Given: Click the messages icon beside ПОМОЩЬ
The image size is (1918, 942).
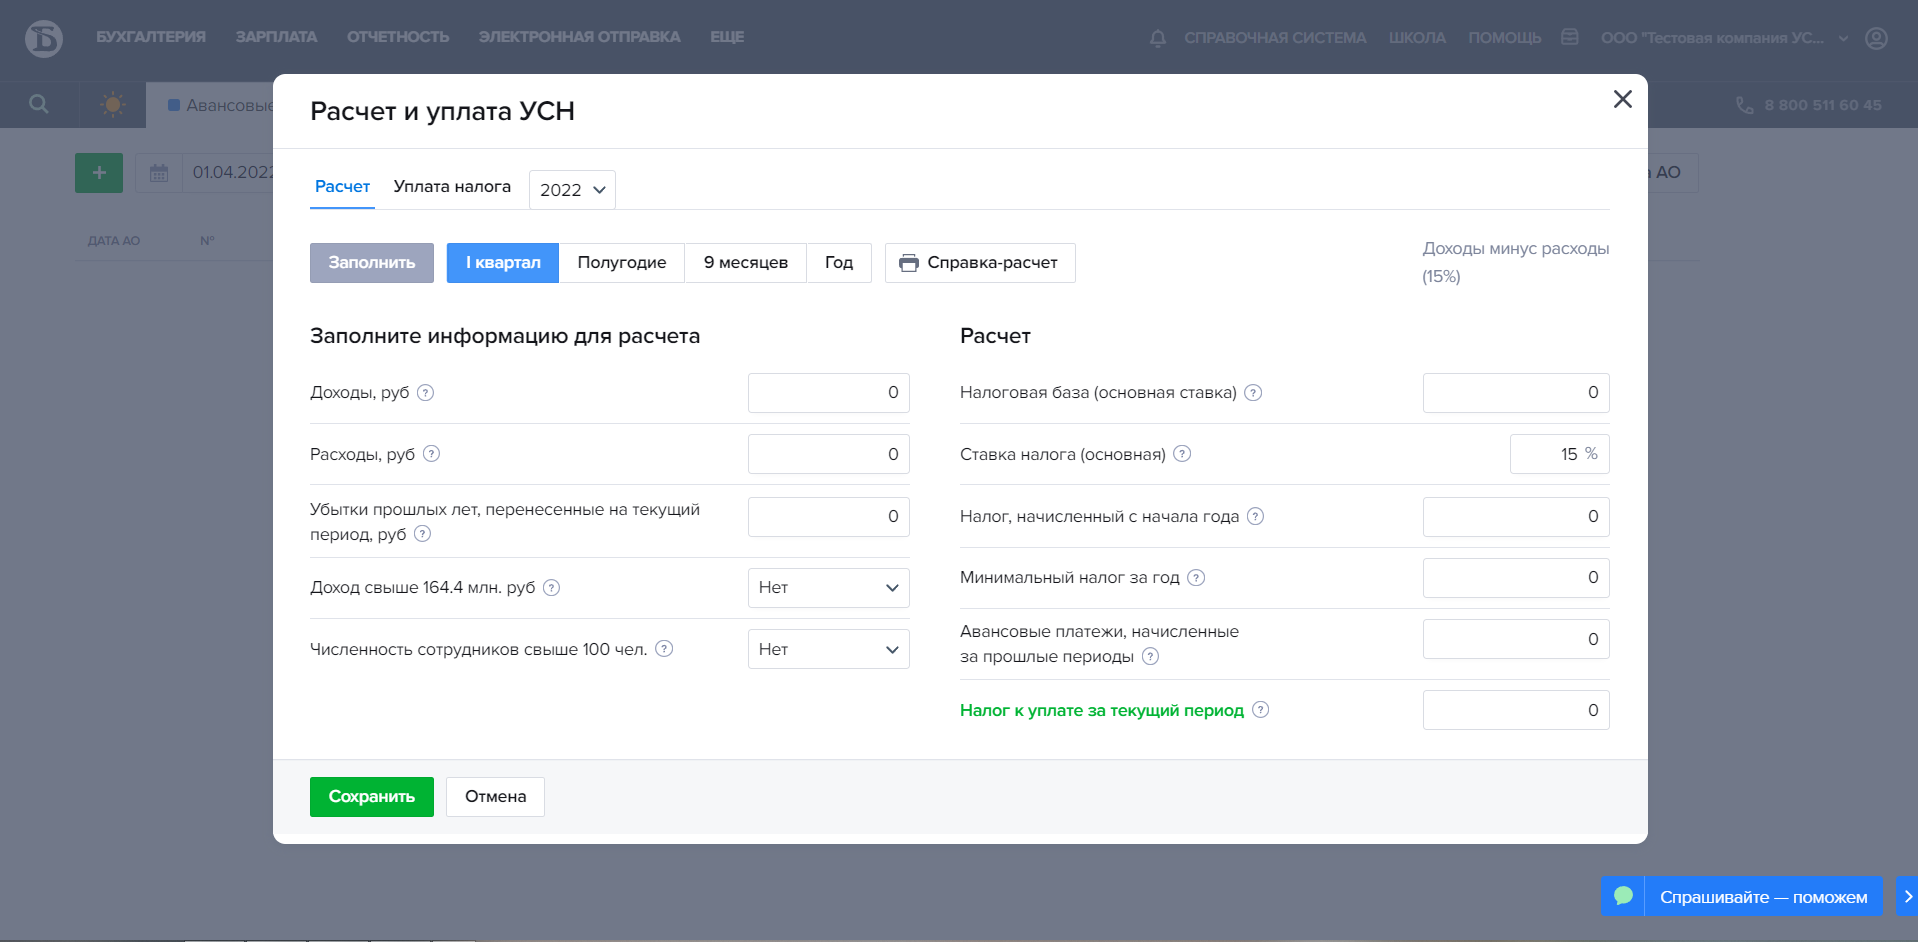Looking at the screenshot, I should pyautogui.click(x=1570, y=37).
